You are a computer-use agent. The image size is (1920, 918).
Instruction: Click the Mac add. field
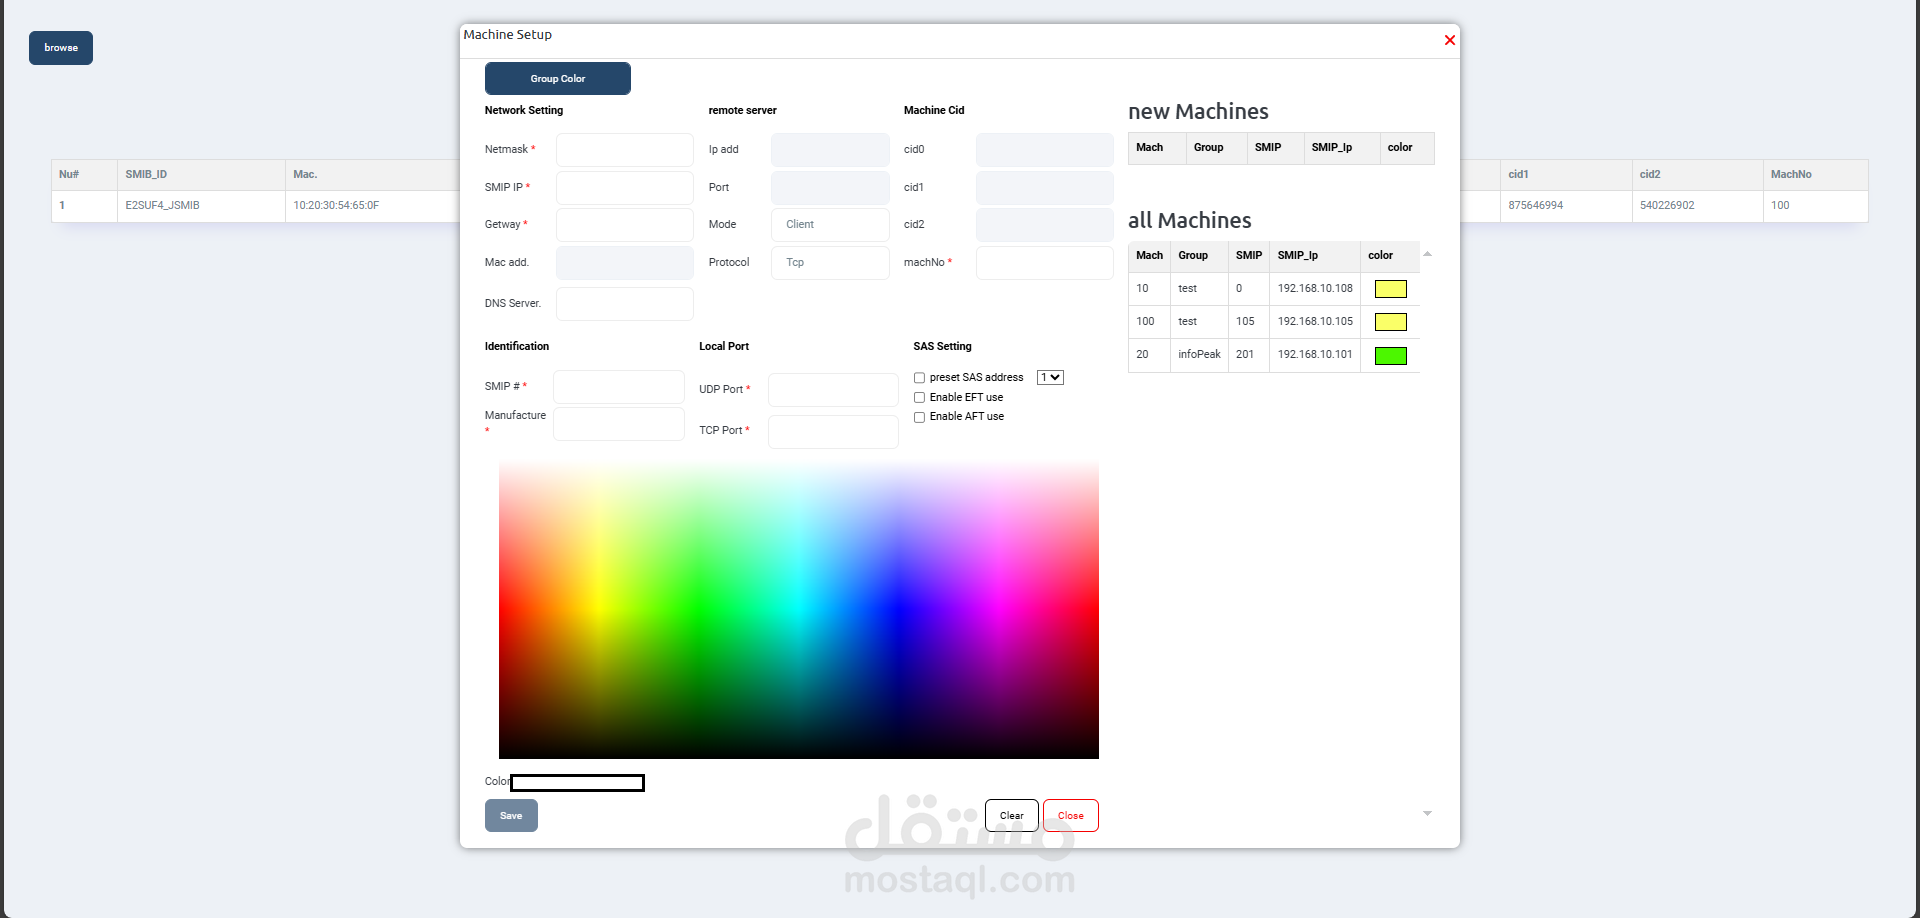(625, 263)
